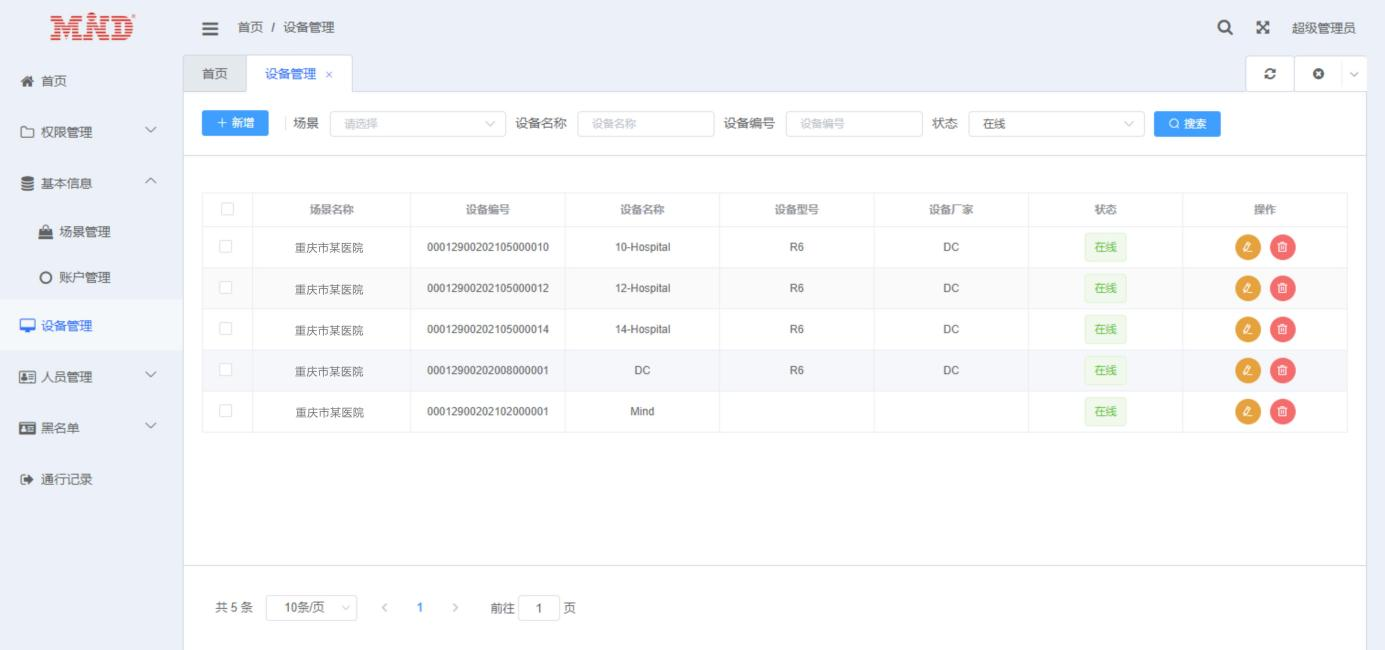Close the tab using circled X icon
Viewport: 1385px width, 650px height.
tap(1318, 74)
